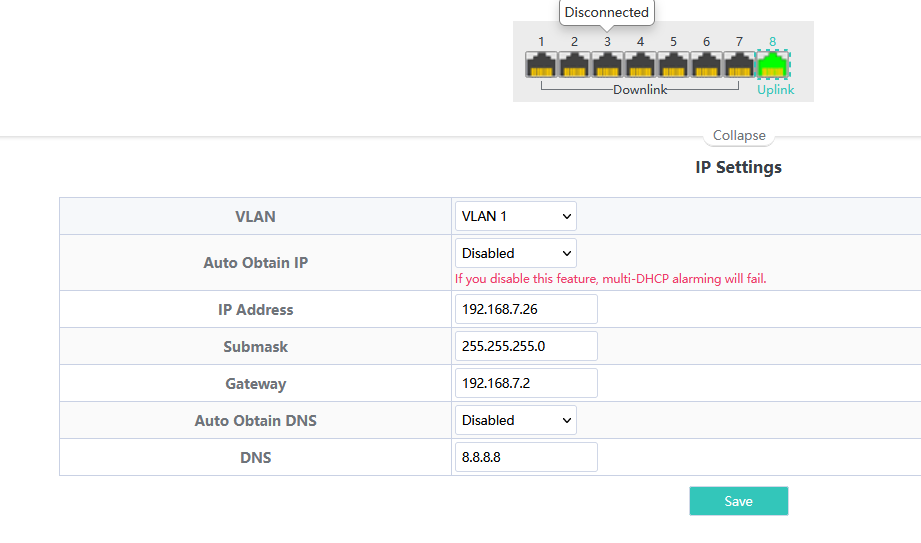This screenshot has width=921, height=543.
Task: Focus the Submask input field
Action: coord(526,346)
